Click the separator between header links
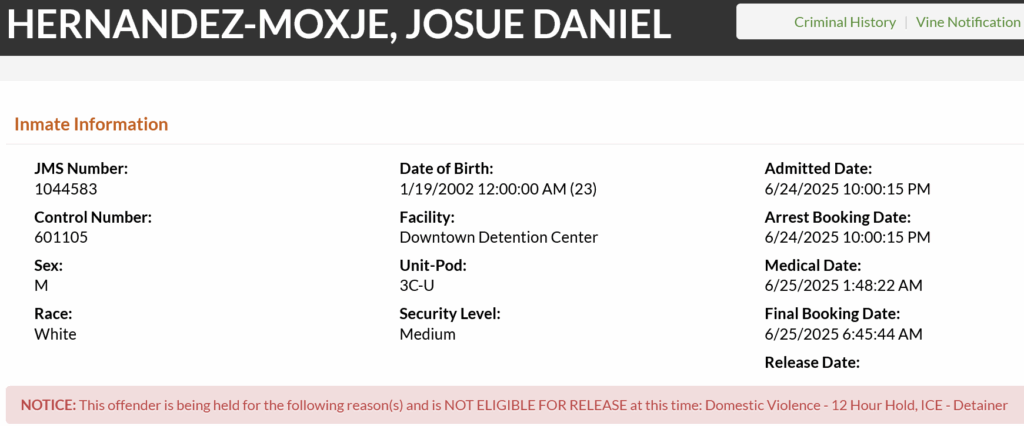Image resolution: width=1024 pixels, height=426 pixels. tap(906, 22)
